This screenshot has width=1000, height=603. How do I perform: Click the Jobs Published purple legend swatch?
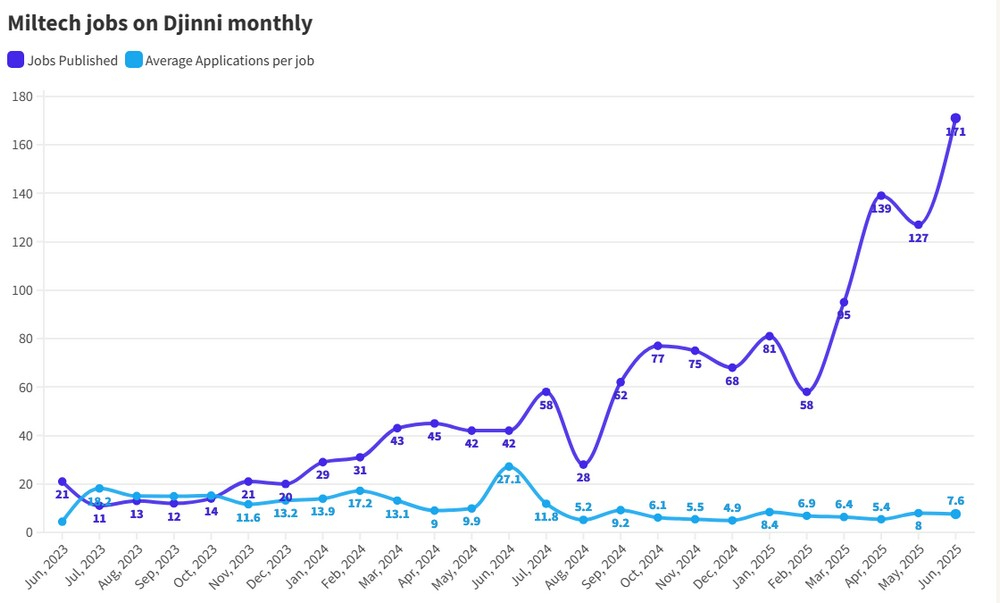(x=15, y=60)
